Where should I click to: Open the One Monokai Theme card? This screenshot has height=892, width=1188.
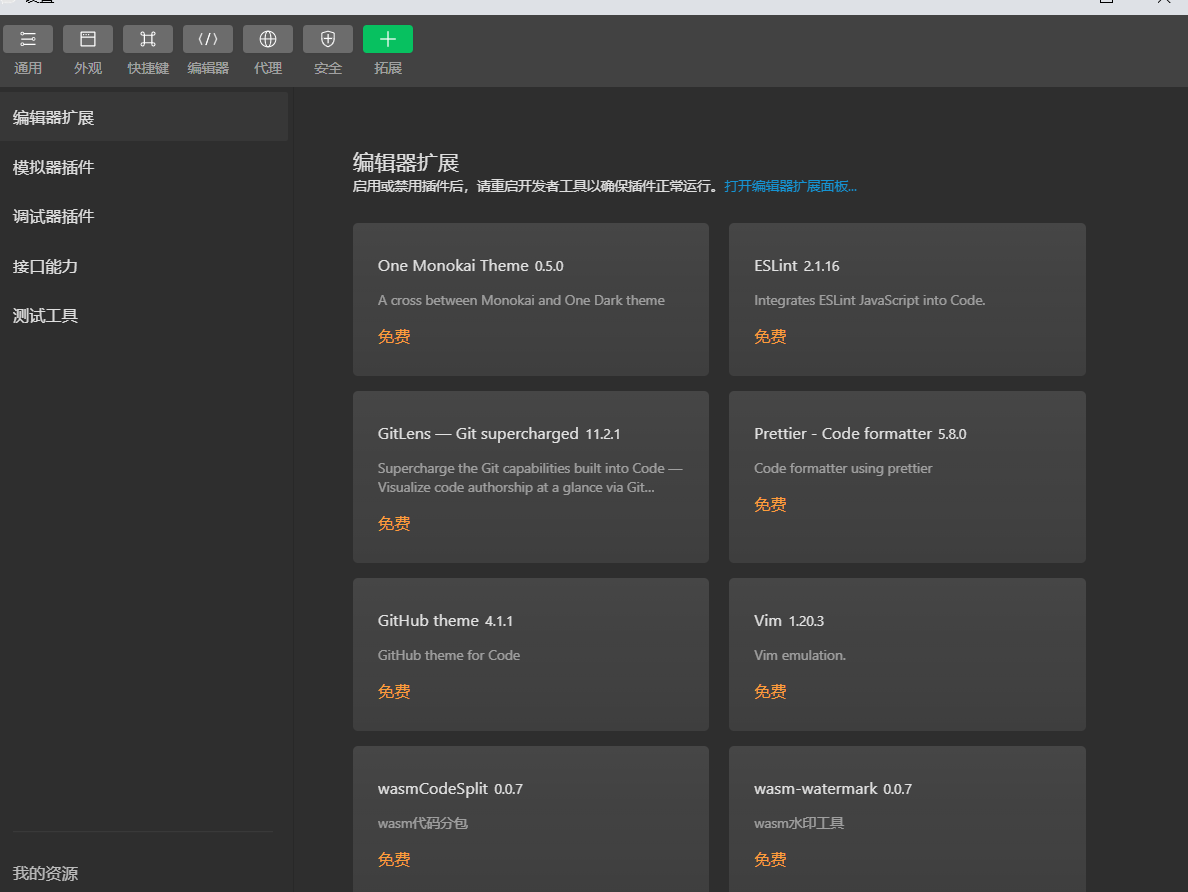(531, 299)
